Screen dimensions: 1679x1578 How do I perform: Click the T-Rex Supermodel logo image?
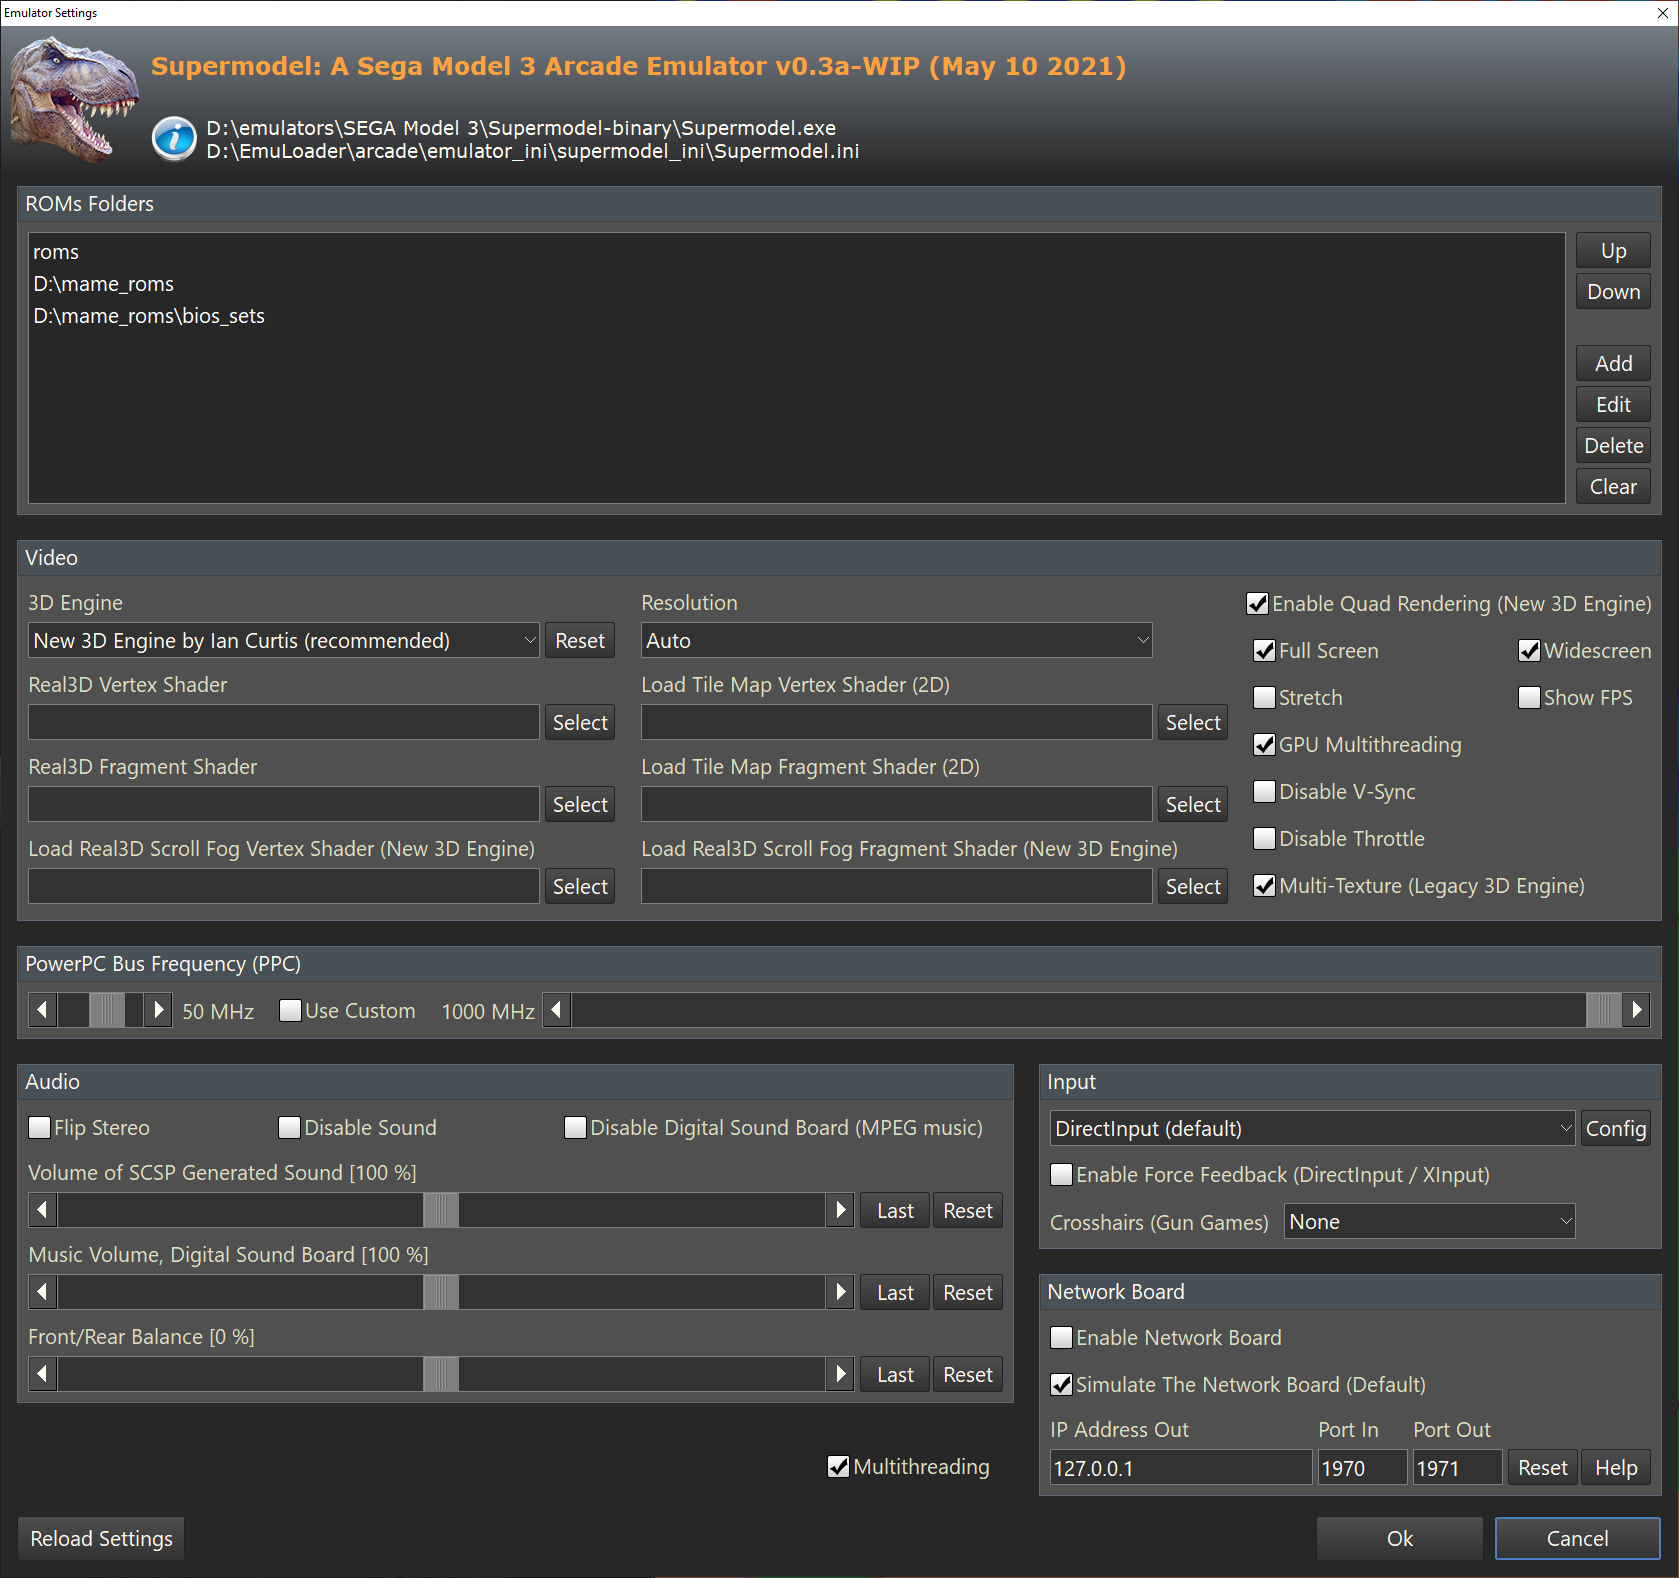click(x=73, y=98)
